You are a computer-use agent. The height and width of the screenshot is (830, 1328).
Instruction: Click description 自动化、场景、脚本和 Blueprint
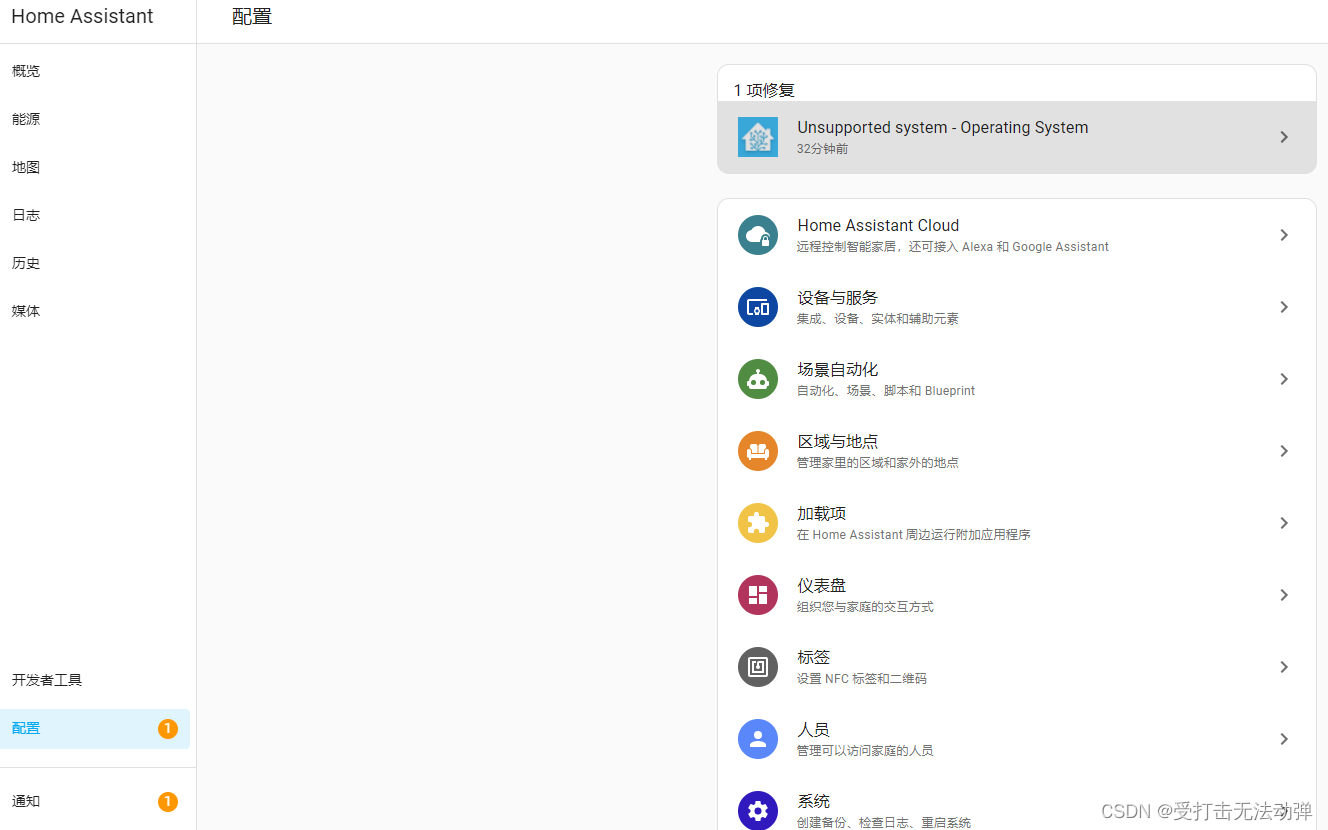886,391
